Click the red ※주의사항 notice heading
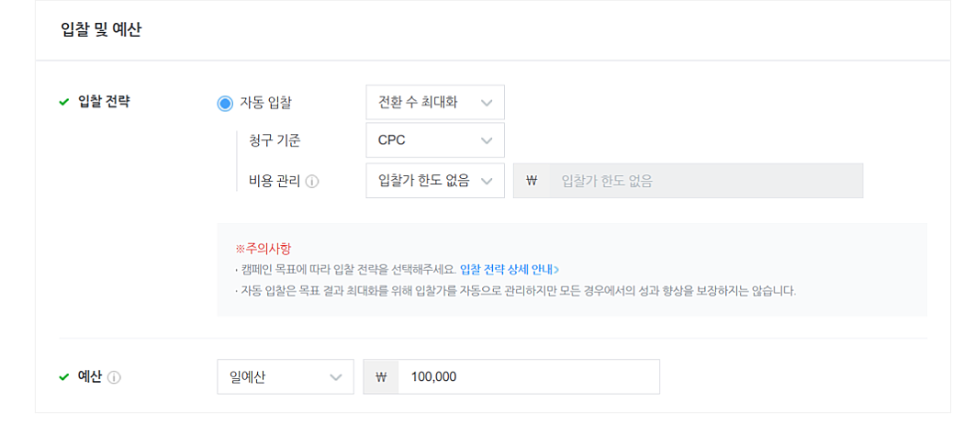The height and width of the screenshot is (441, 979). click(x=263, y=249)
